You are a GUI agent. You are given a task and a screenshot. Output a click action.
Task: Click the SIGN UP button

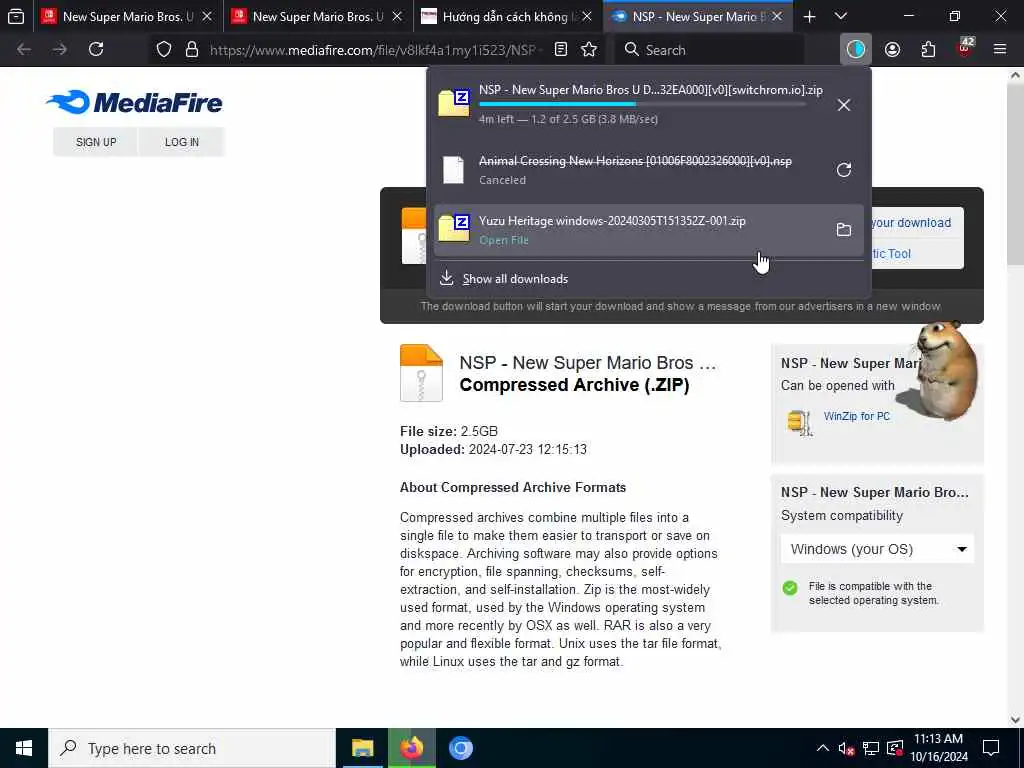point(96,142)
